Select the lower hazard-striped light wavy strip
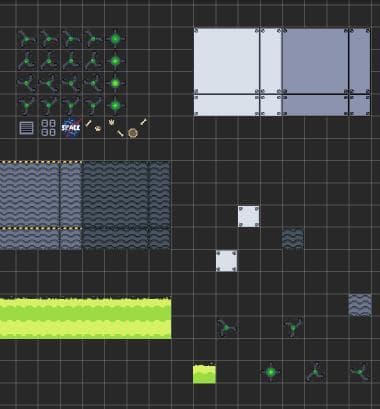The image size is (380, 409). [30, 238]
